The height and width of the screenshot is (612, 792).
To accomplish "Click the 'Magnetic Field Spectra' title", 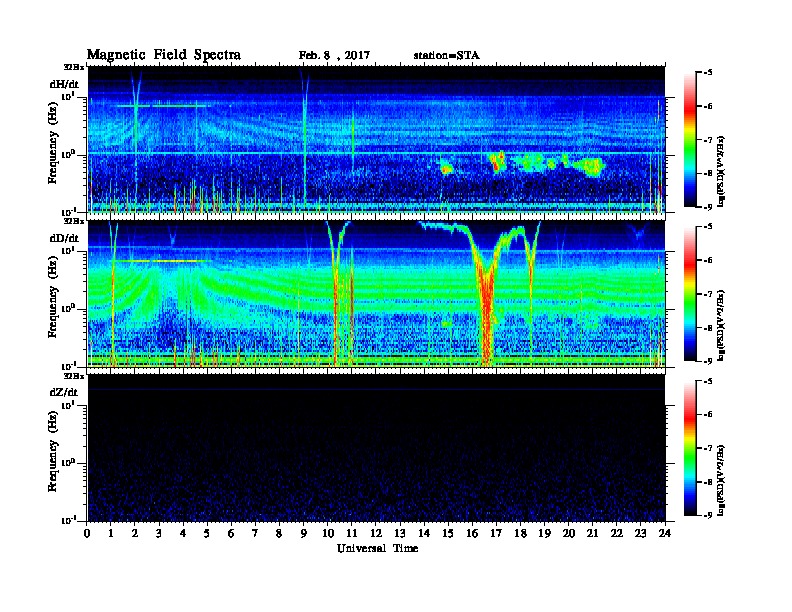I will point(164,55).
